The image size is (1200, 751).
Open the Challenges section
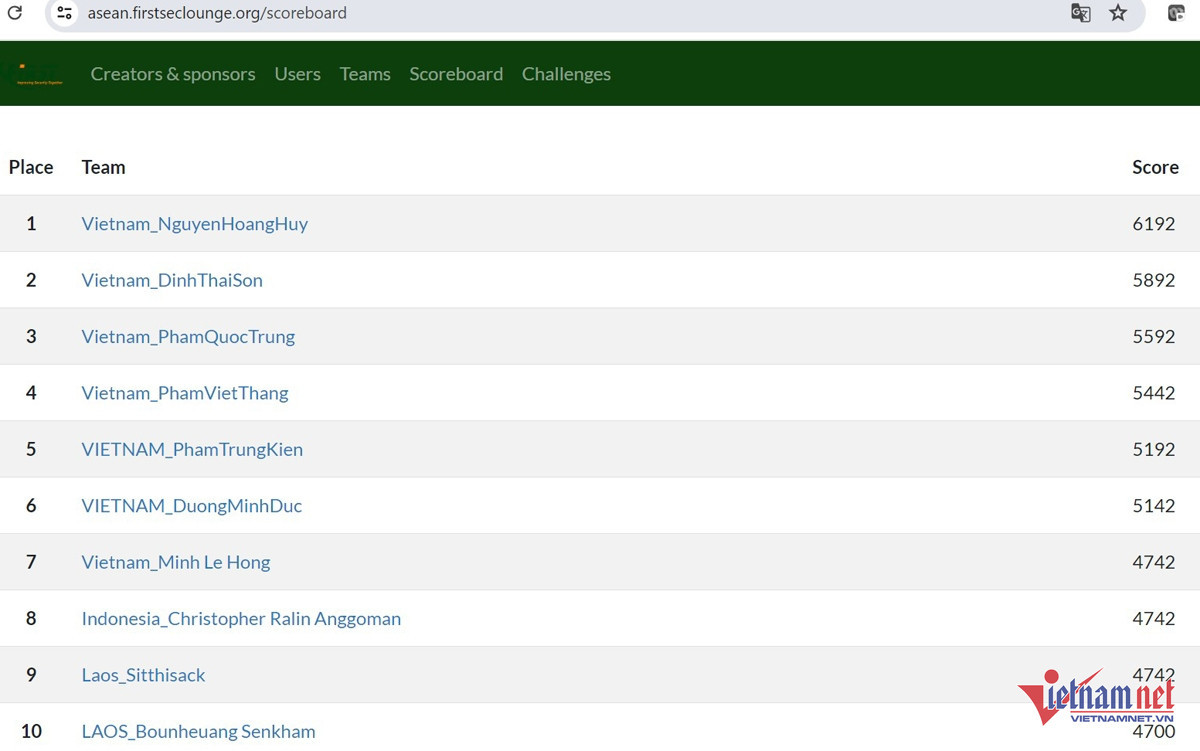pos(566,73)
